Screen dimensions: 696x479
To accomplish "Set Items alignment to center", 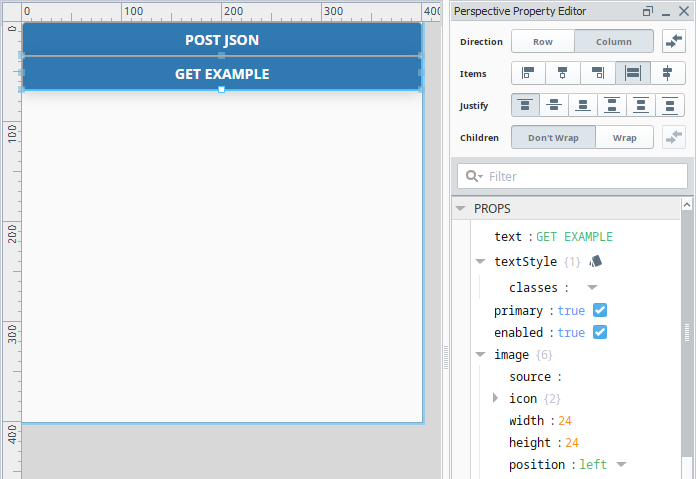I will pyautogui.click(x=562, y=73).
